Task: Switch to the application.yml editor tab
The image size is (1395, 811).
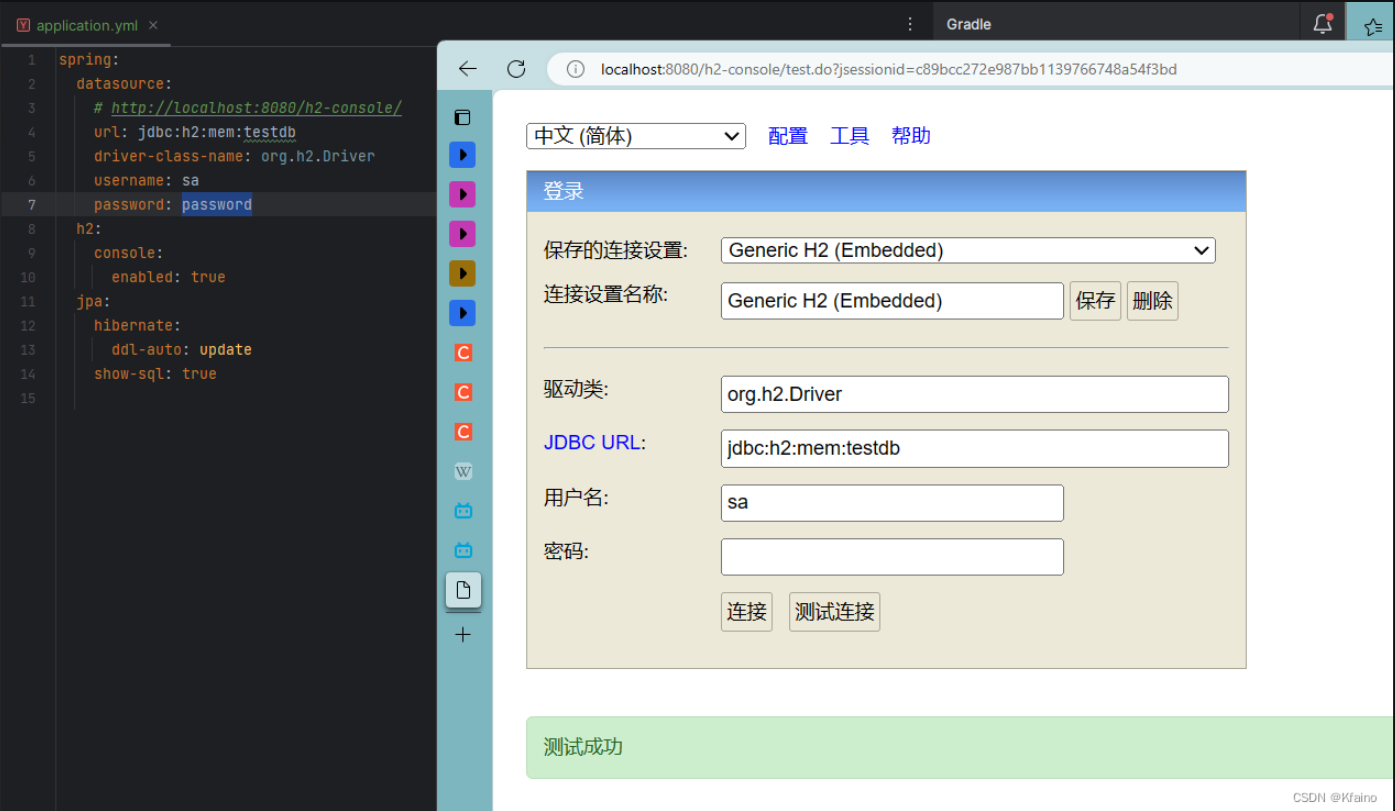Action: (x=87, y=25)
